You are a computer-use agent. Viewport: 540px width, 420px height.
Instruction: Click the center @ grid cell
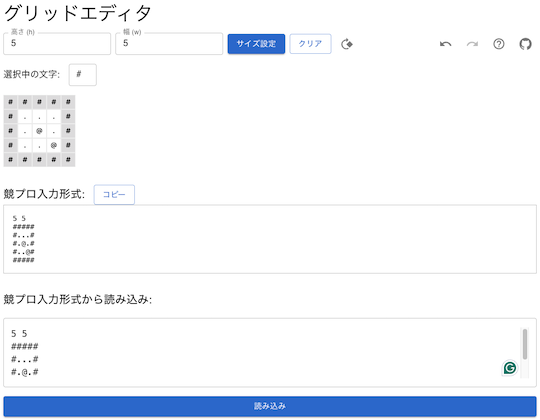(x=39, y=131)
